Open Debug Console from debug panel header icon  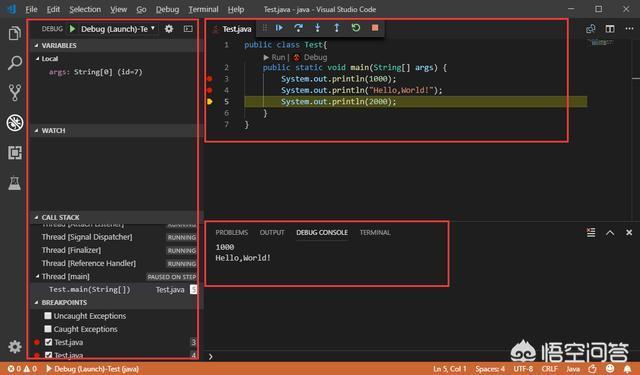pos(188,29)
